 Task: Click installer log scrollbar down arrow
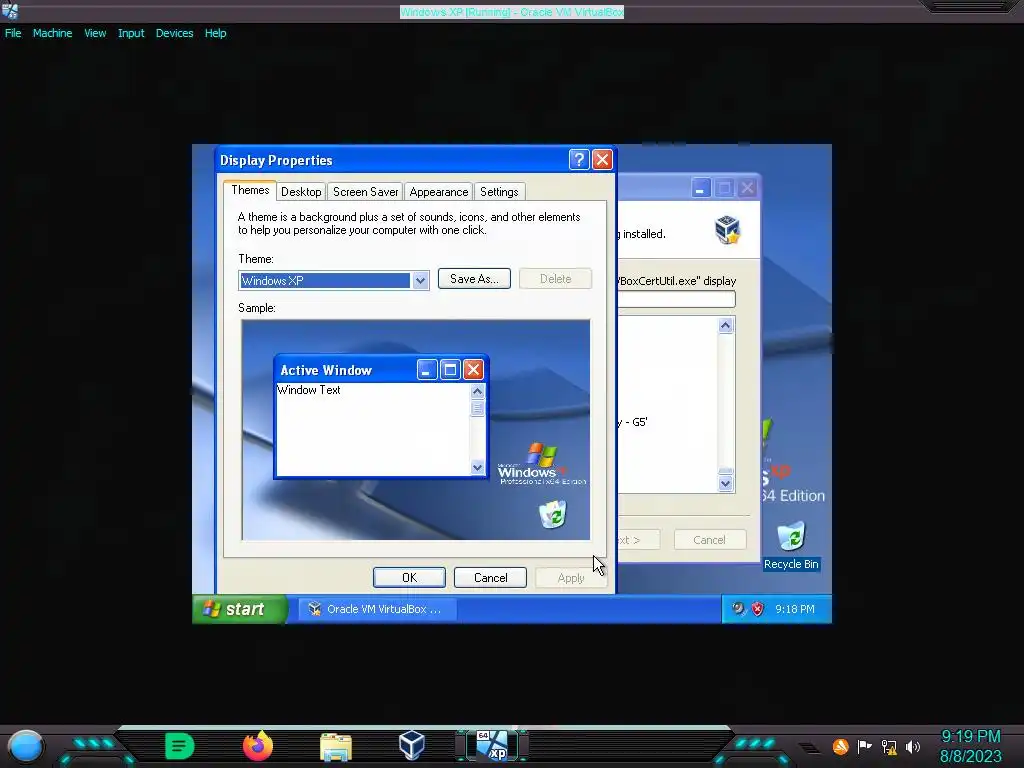[726, 484]
